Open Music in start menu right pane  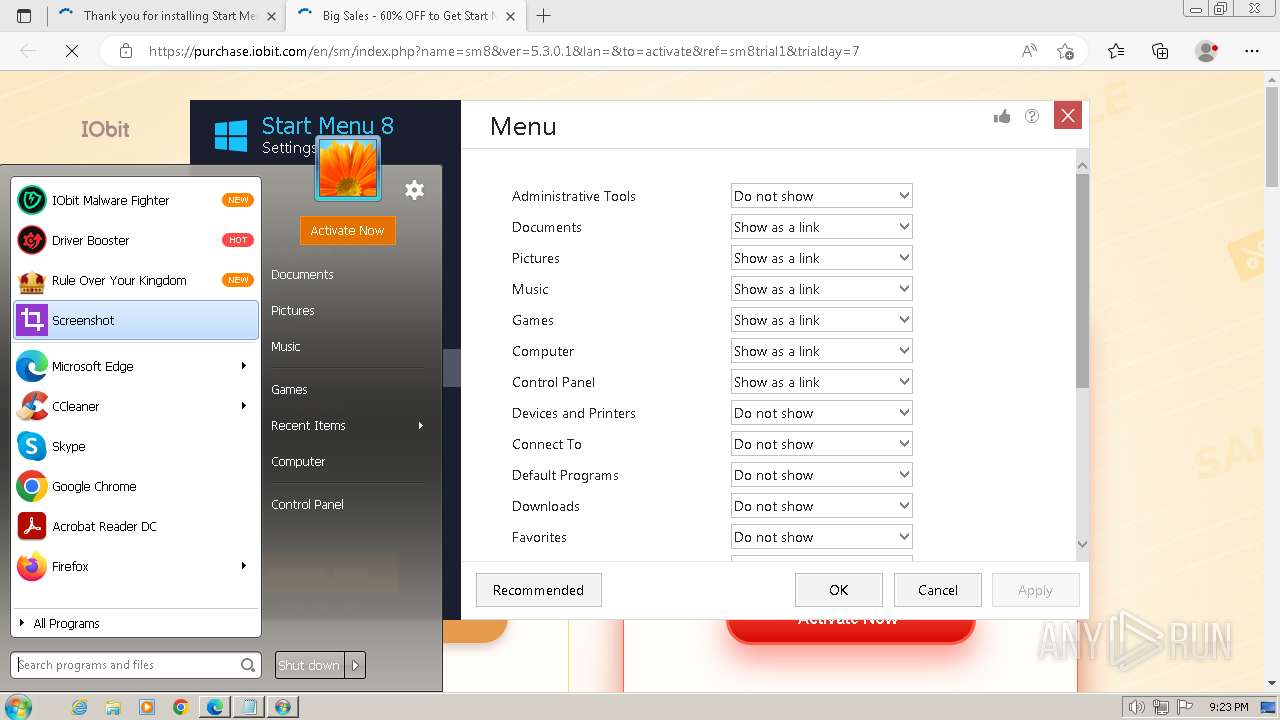(x=286, y=346)
